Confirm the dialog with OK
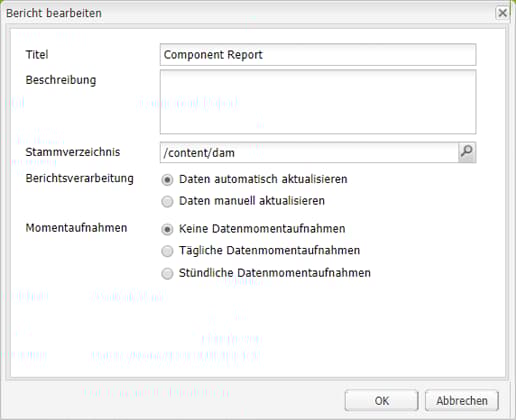Image resolution: width=516 pixels, height=420 pixels. [x=381, y=401]
